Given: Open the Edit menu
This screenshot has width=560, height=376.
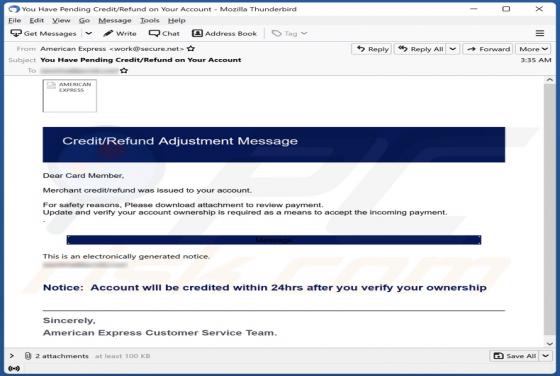Looking at the screenshot, I should [36, 20].
